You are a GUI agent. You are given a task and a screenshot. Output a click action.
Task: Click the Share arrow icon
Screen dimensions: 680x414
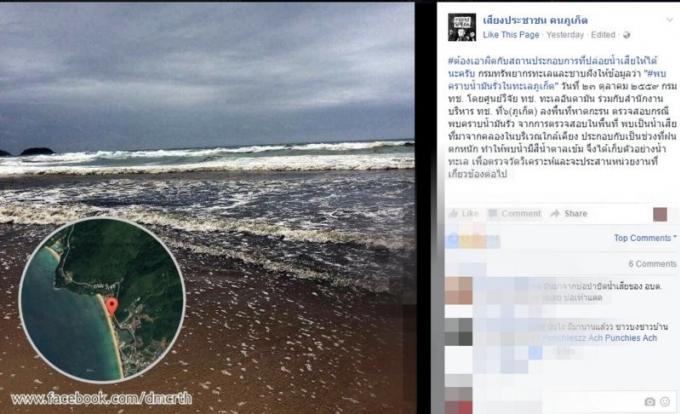coord(555,213)
